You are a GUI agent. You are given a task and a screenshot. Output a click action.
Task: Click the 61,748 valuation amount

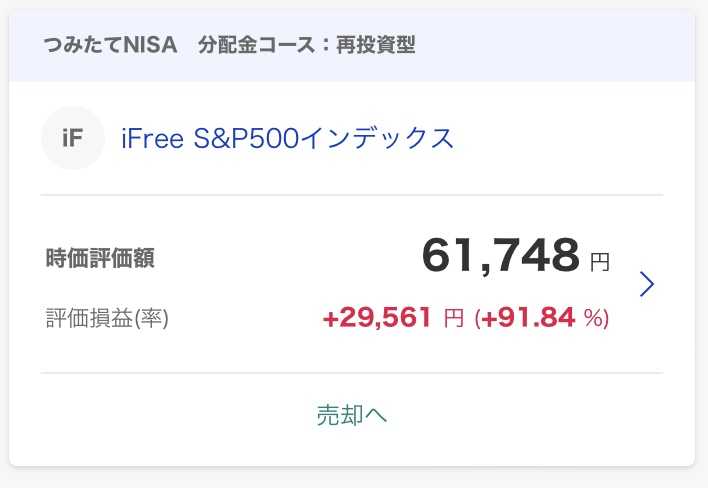[x=501, y=255]
